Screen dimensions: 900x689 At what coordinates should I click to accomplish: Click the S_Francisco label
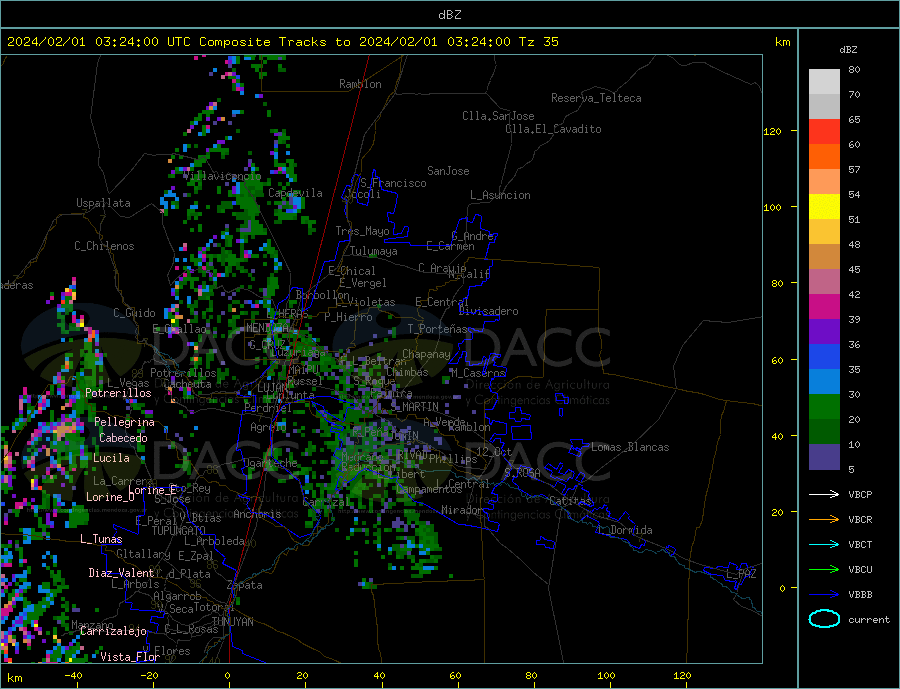pyautogui.click(x=393, y=183)
